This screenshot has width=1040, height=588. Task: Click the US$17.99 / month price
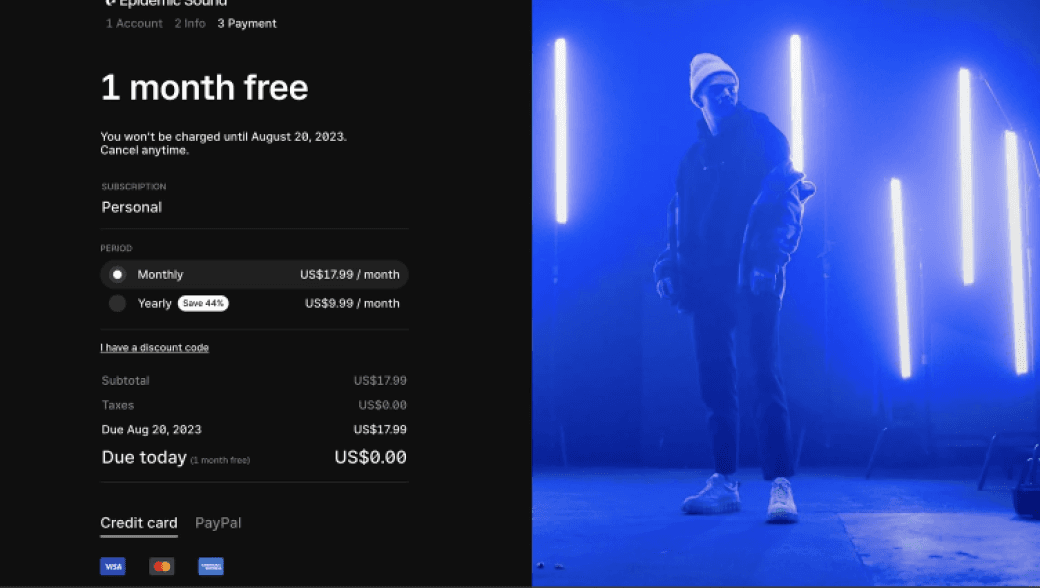click(x=350, y=274)
